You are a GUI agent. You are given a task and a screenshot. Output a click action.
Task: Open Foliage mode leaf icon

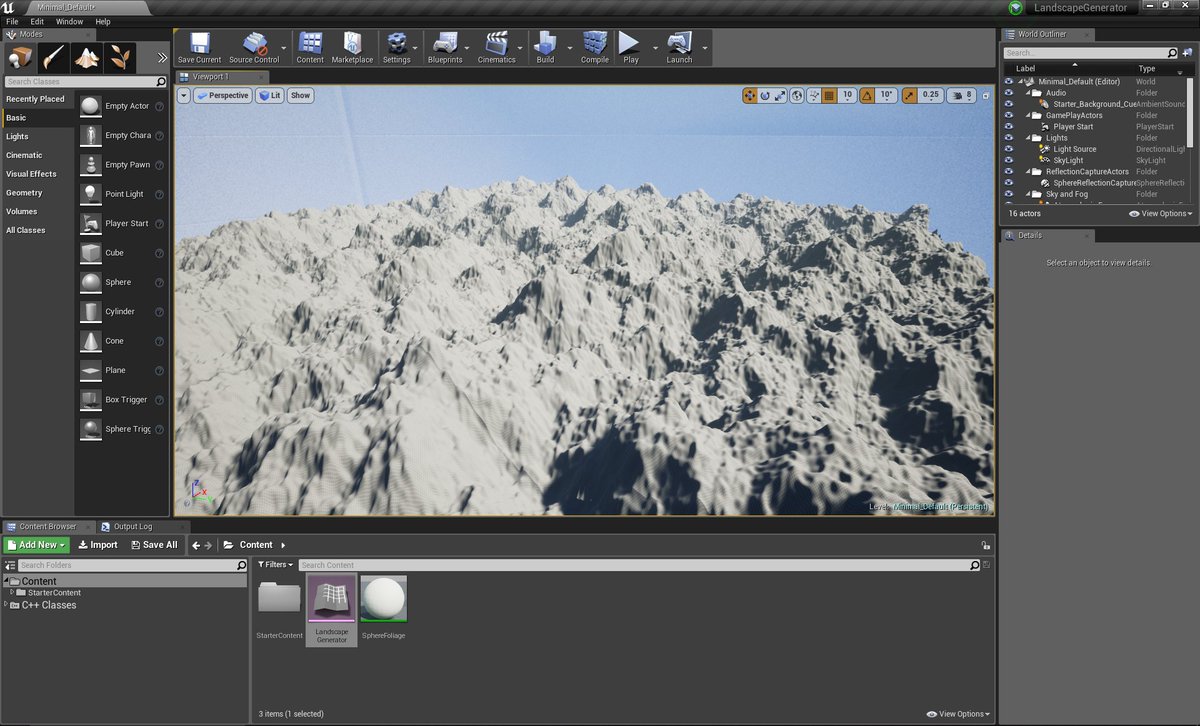point(120,57)
